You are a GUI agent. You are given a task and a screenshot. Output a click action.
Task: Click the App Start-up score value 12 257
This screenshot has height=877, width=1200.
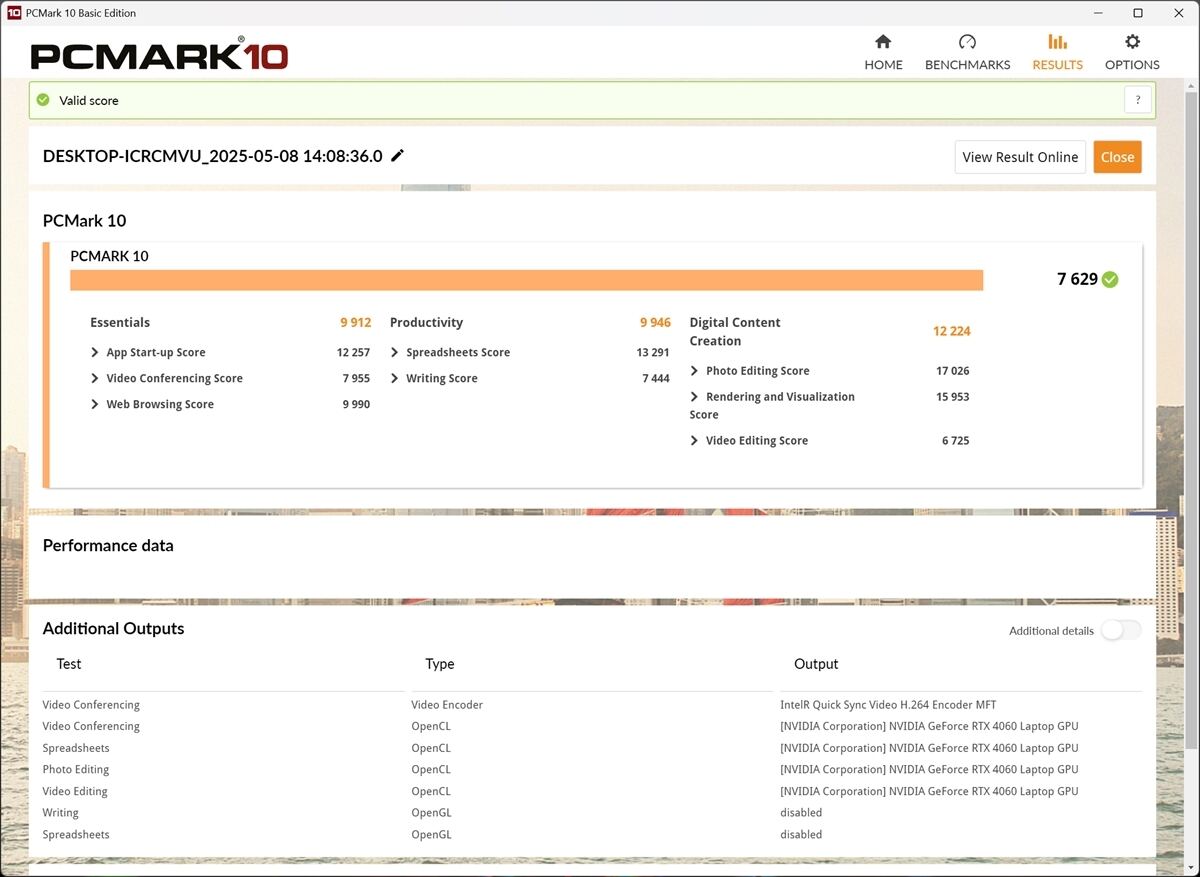[353, 353]
